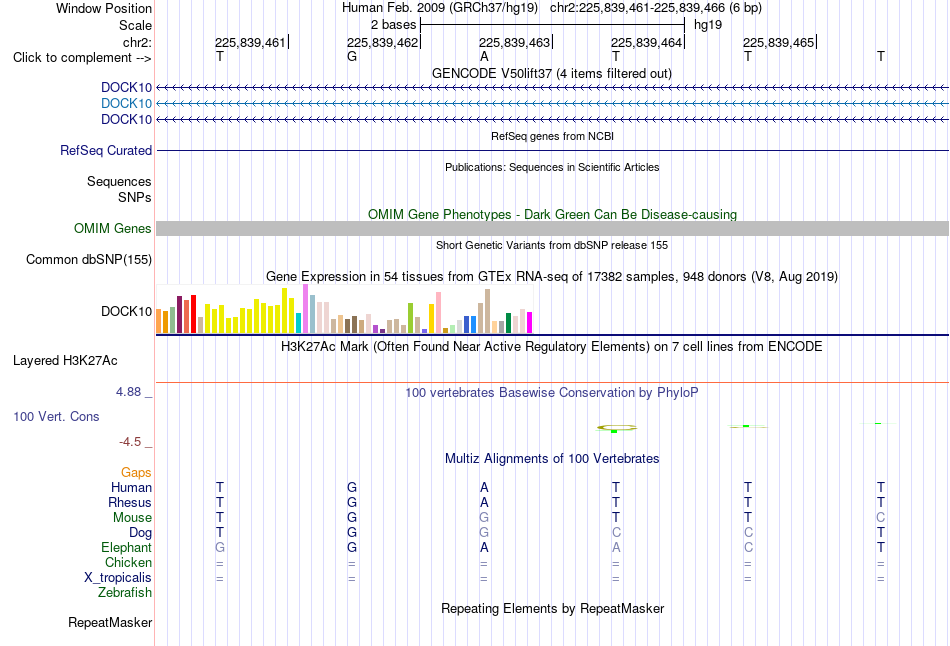The height and width of the screenshot is (646, 950).
Task: Click the DOCK10 label beside the GTEx bar chart
Action: pos(126,311)
